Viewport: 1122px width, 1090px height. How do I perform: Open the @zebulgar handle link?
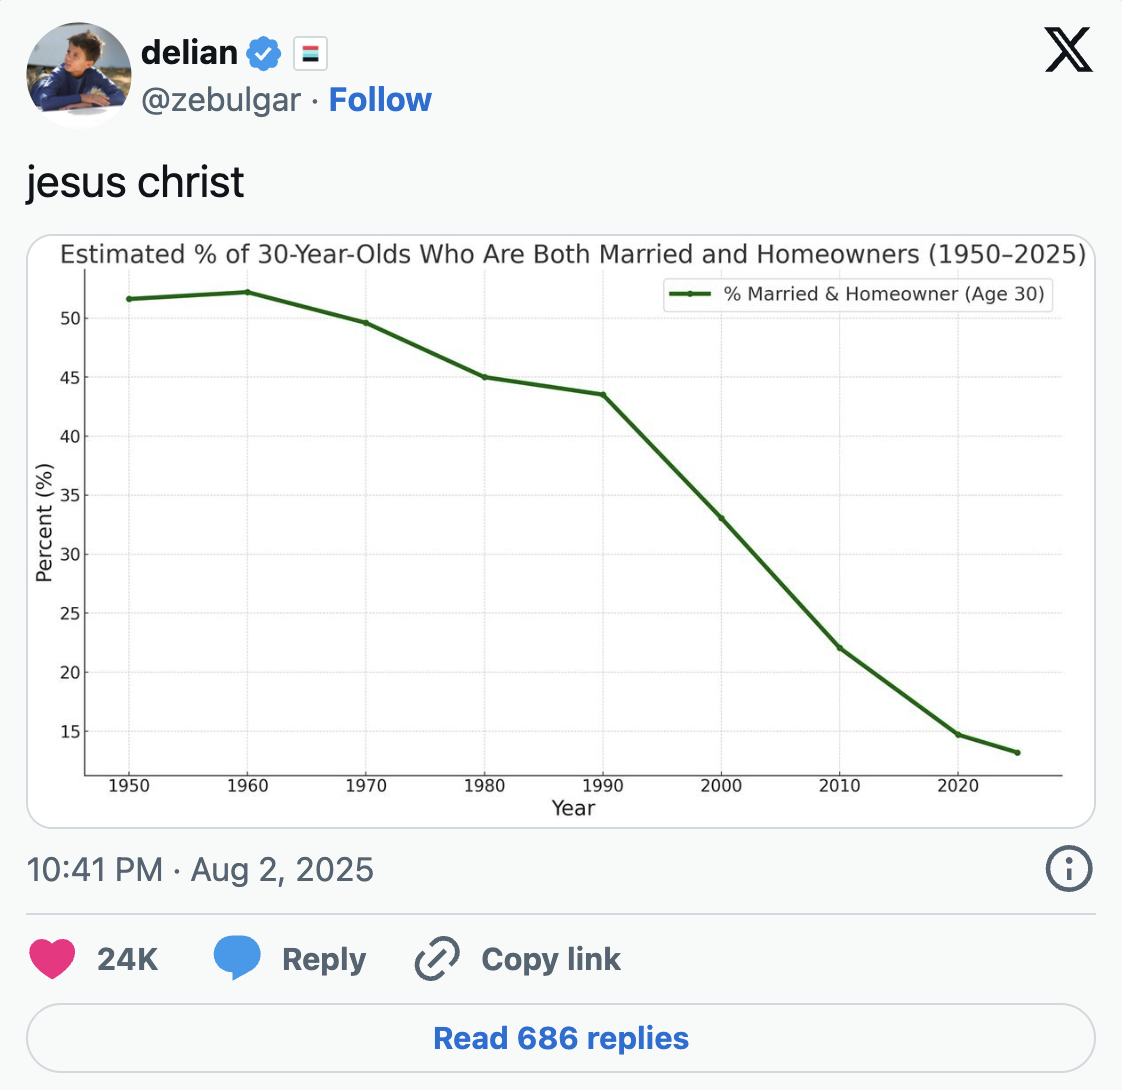(x=221, y=100)
